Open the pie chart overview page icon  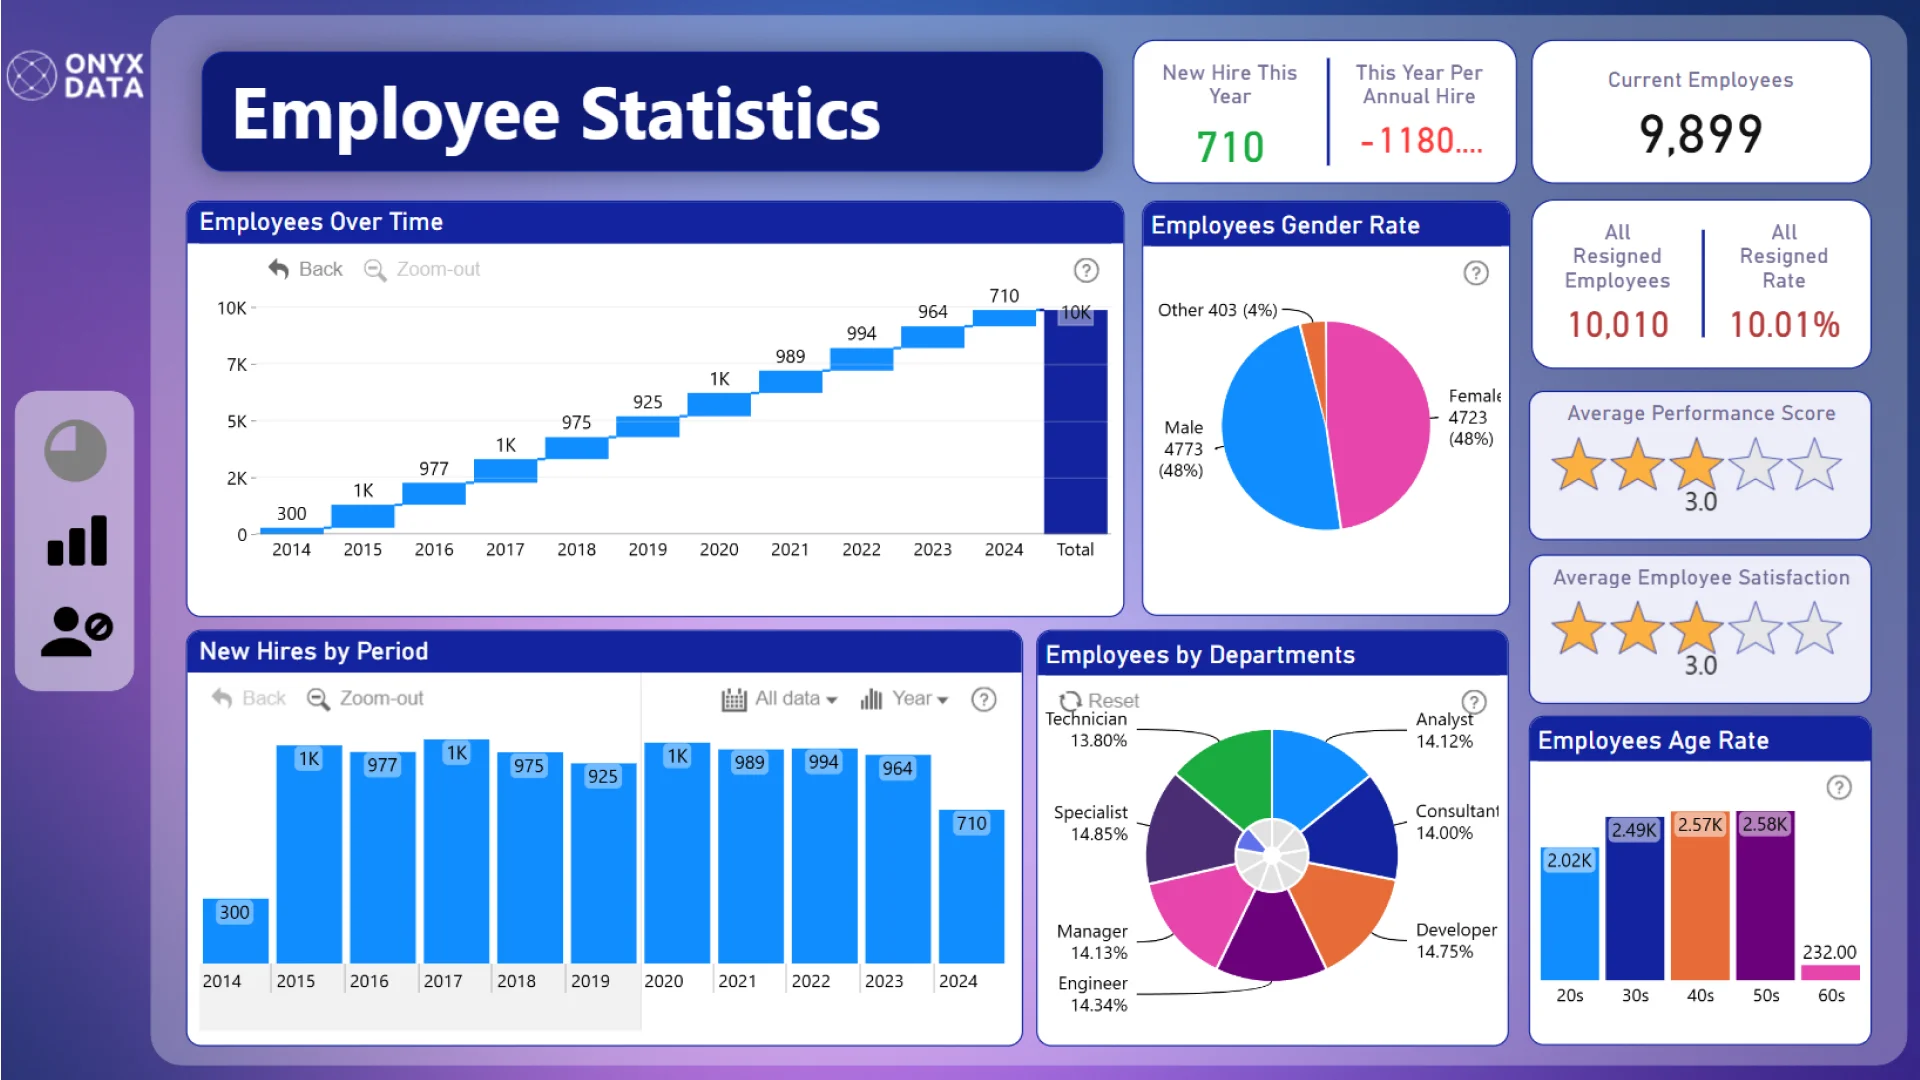coord(75,450)
